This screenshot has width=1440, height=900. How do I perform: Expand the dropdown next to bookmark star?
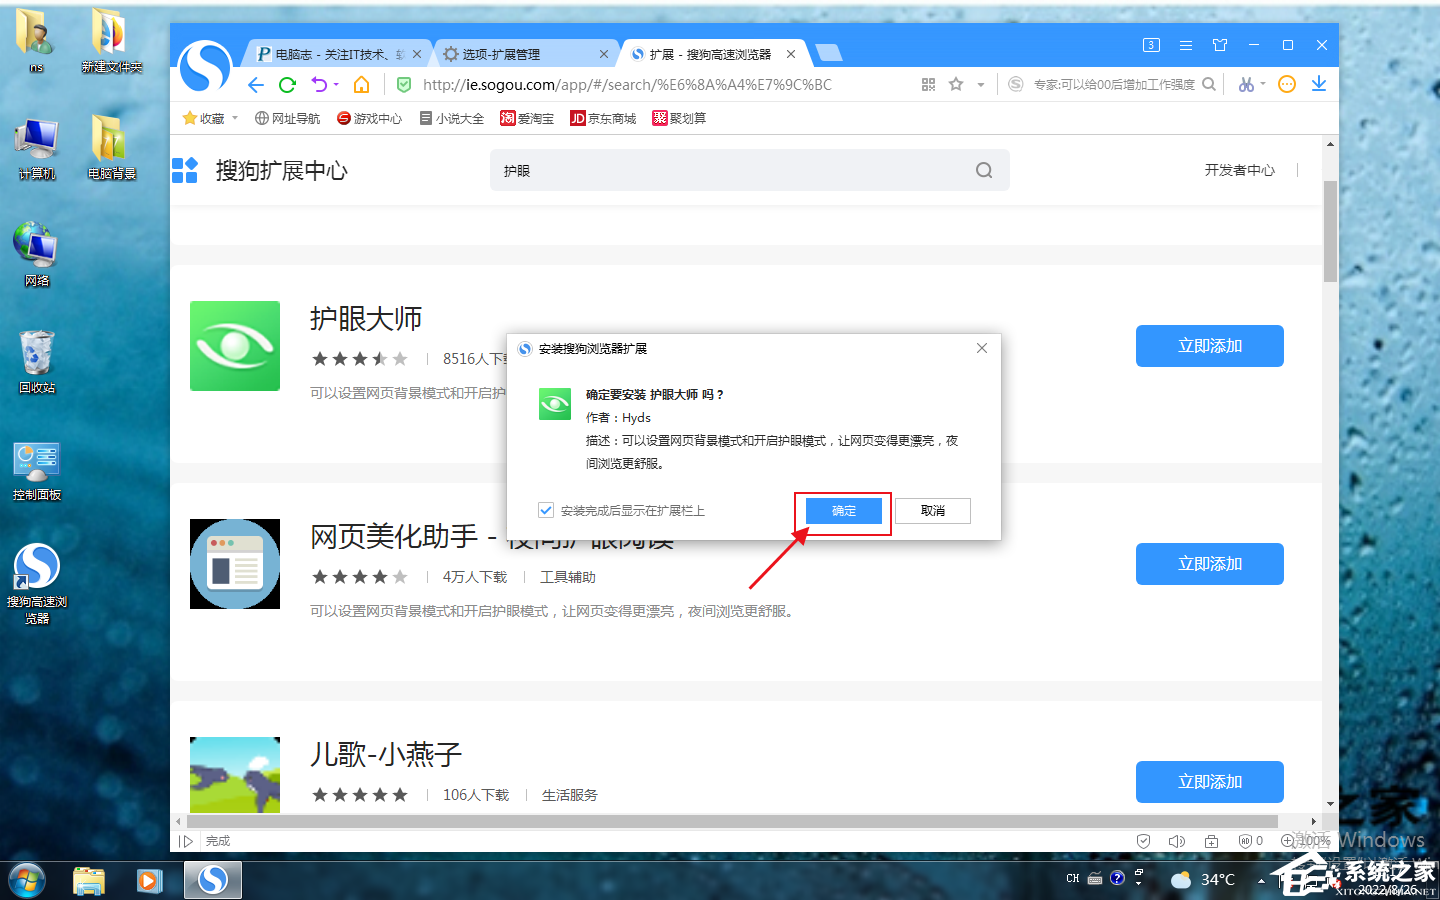(x=981, y=85)
